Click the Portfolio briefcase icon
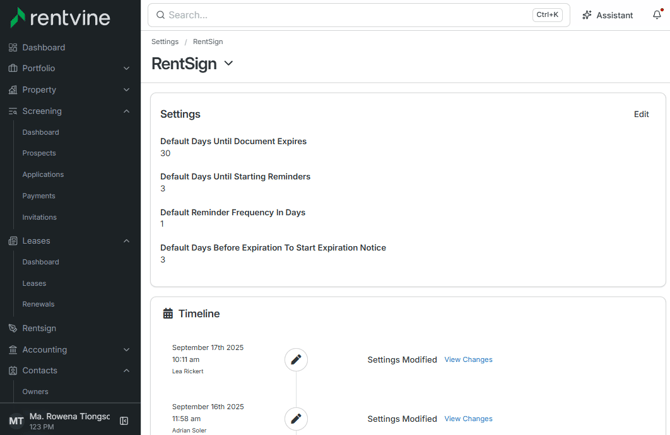 click(x=13, y=68)
